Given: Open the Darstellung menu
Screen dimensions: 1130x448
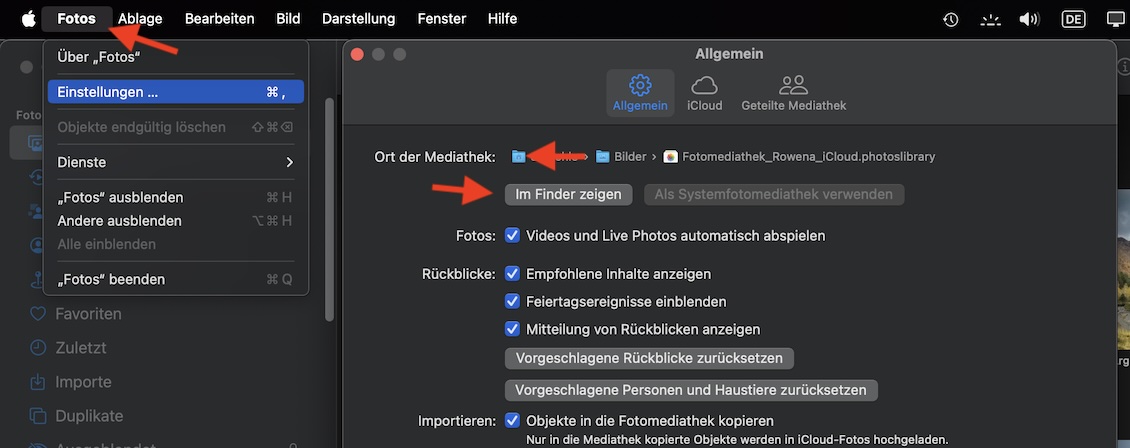Looking at the screenshot, I should point(359,18).
